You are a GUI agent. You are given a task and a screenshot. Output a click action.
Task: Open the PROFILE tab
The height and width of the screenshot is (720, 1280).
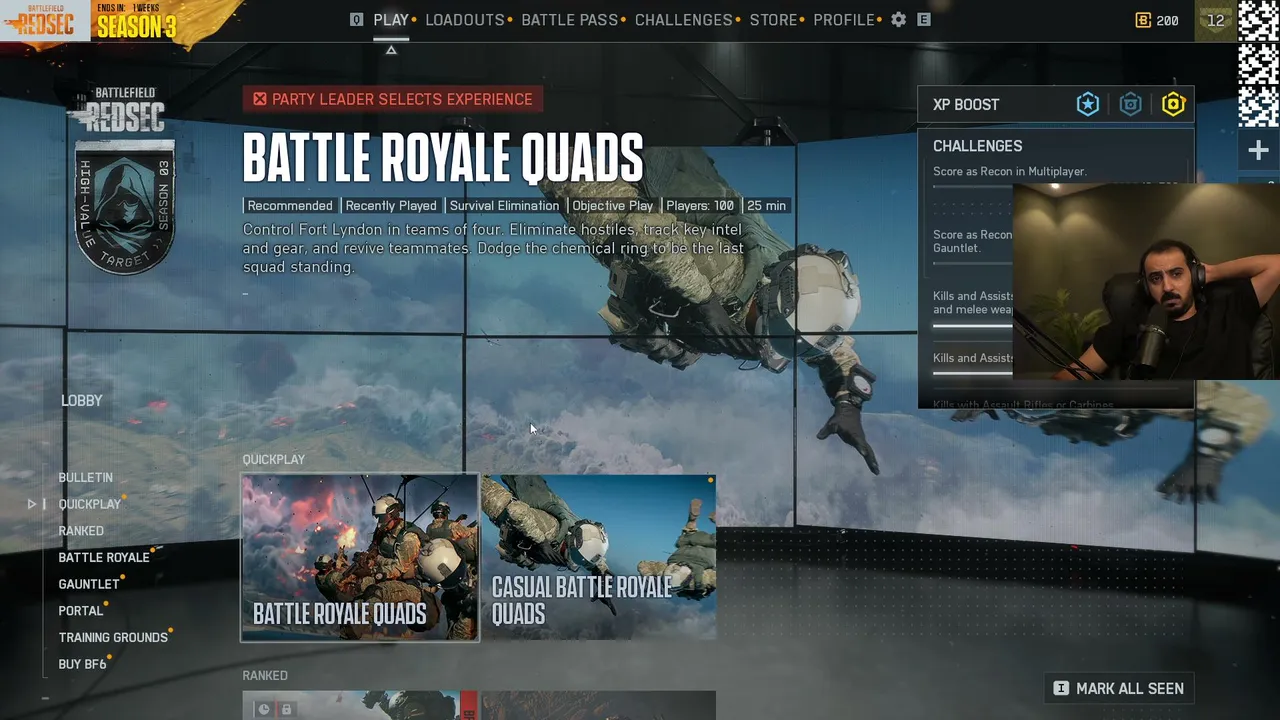[x=844, y=20]
